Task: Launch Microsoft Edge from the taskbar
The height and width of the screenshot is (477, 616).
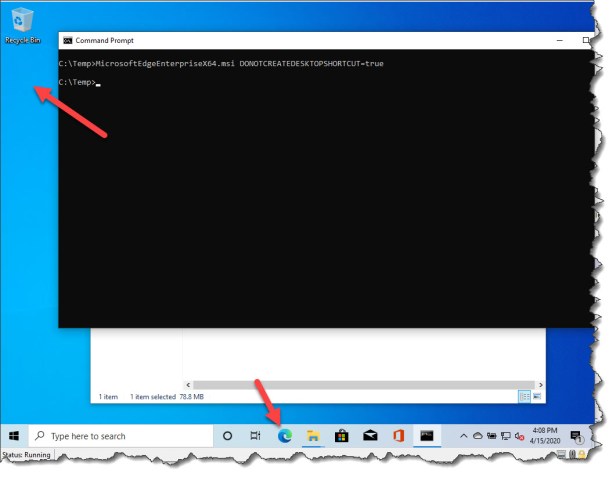Action: tap(284, 436)
